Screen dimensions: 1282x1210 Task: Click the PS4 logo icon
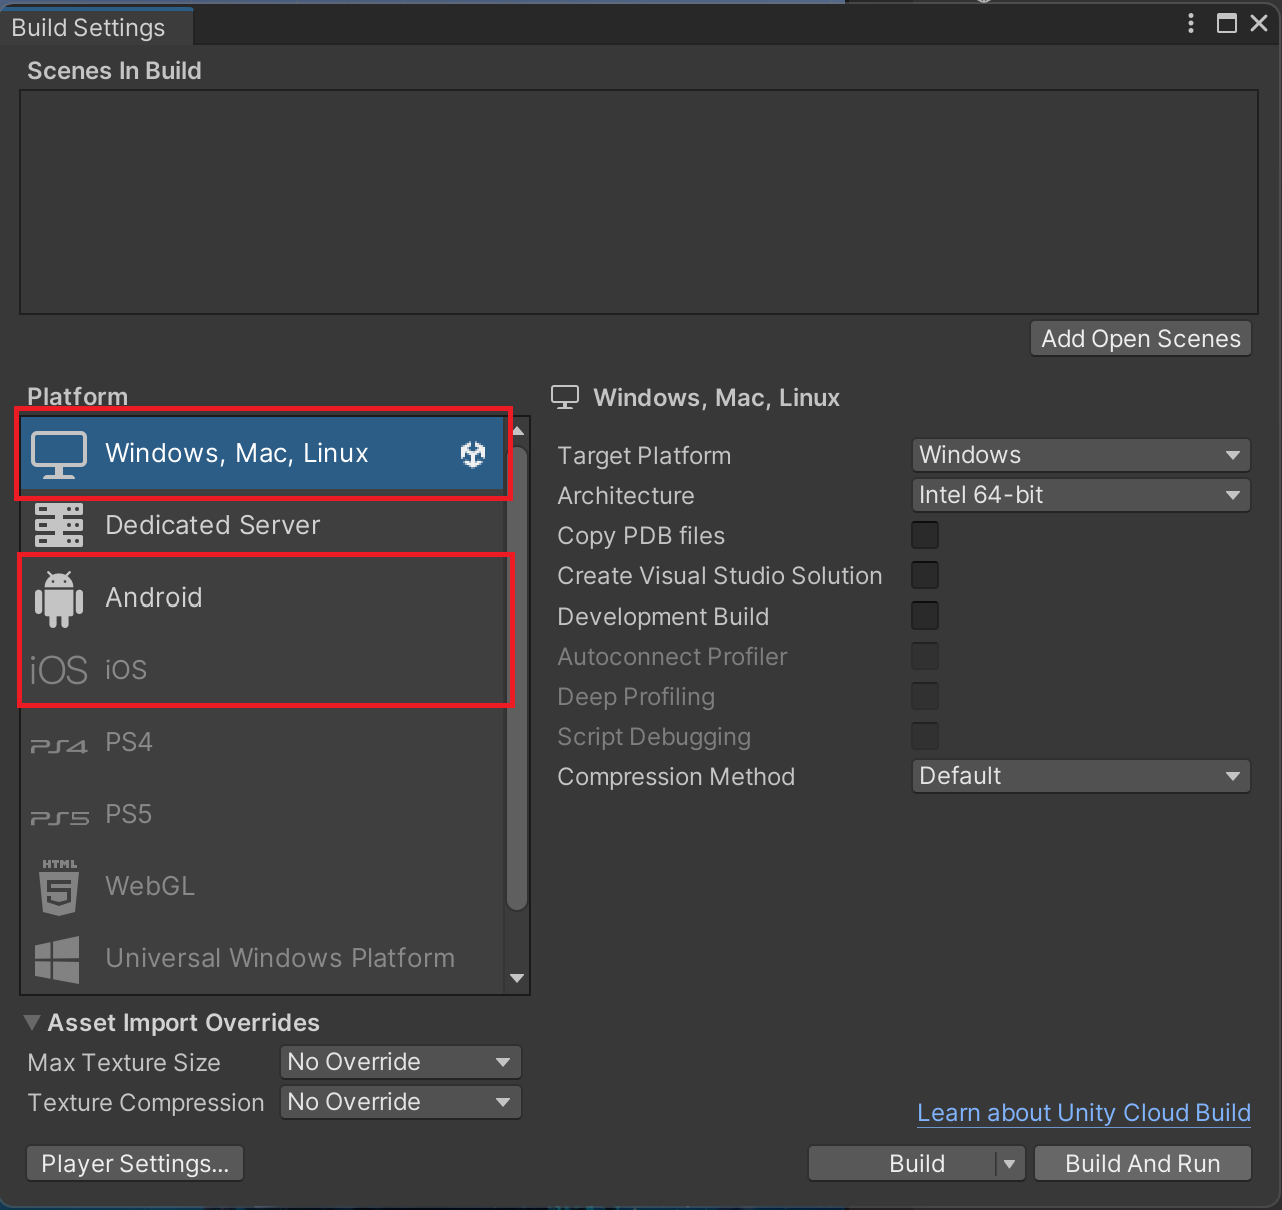pos(59,745)
